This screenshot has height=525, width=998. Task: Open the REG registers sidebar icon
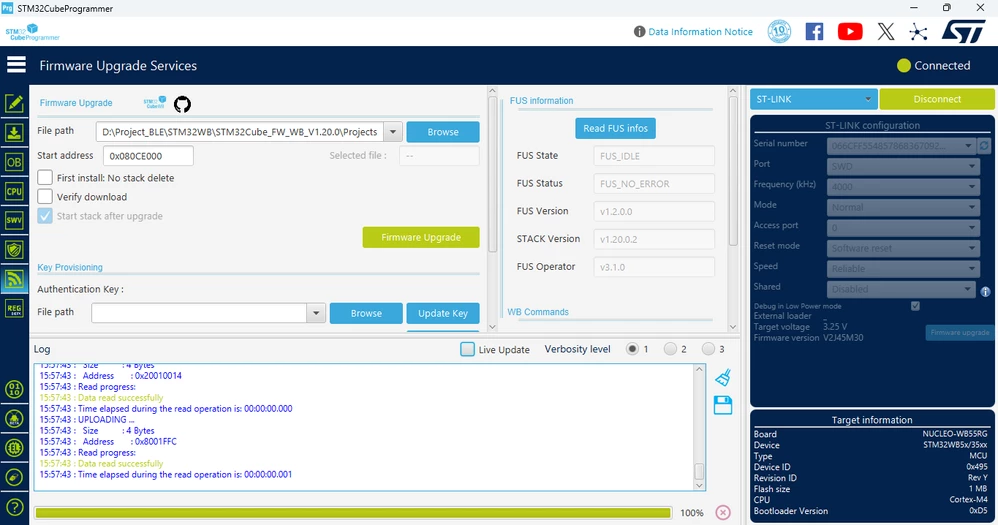(x=14, y=309)
